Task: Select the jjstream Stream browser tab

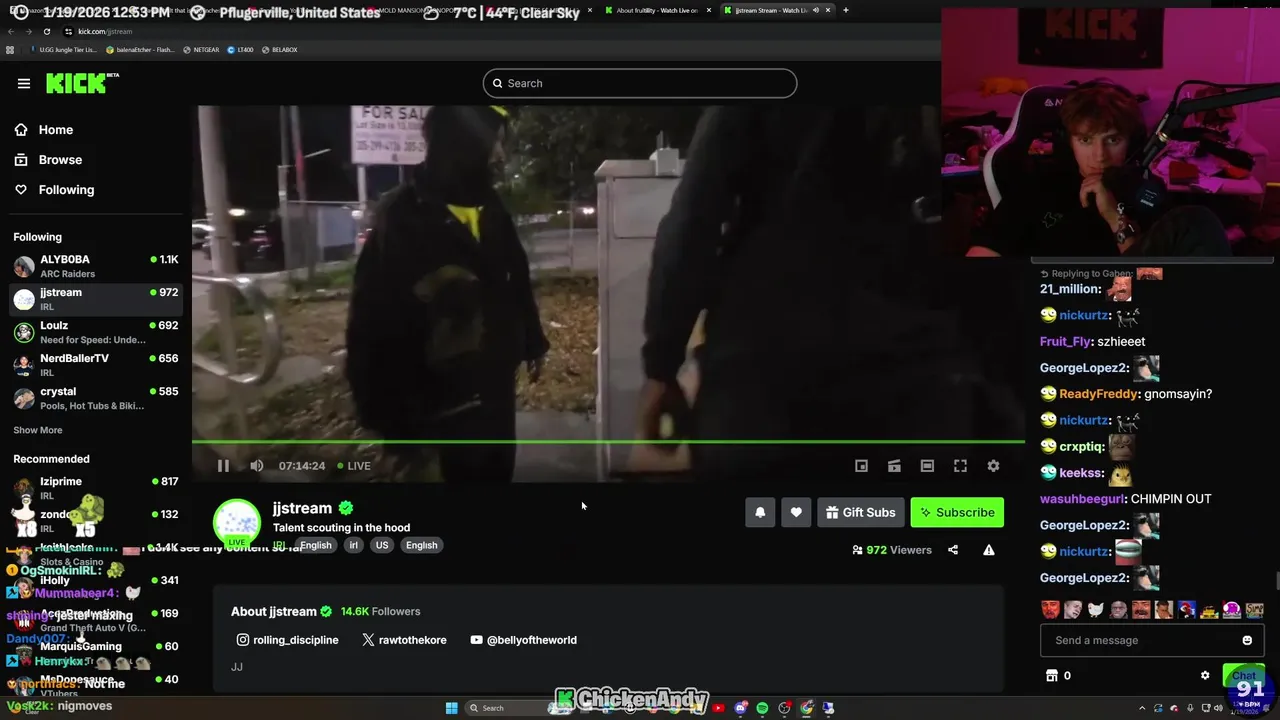Action: [x=778, y=10]
